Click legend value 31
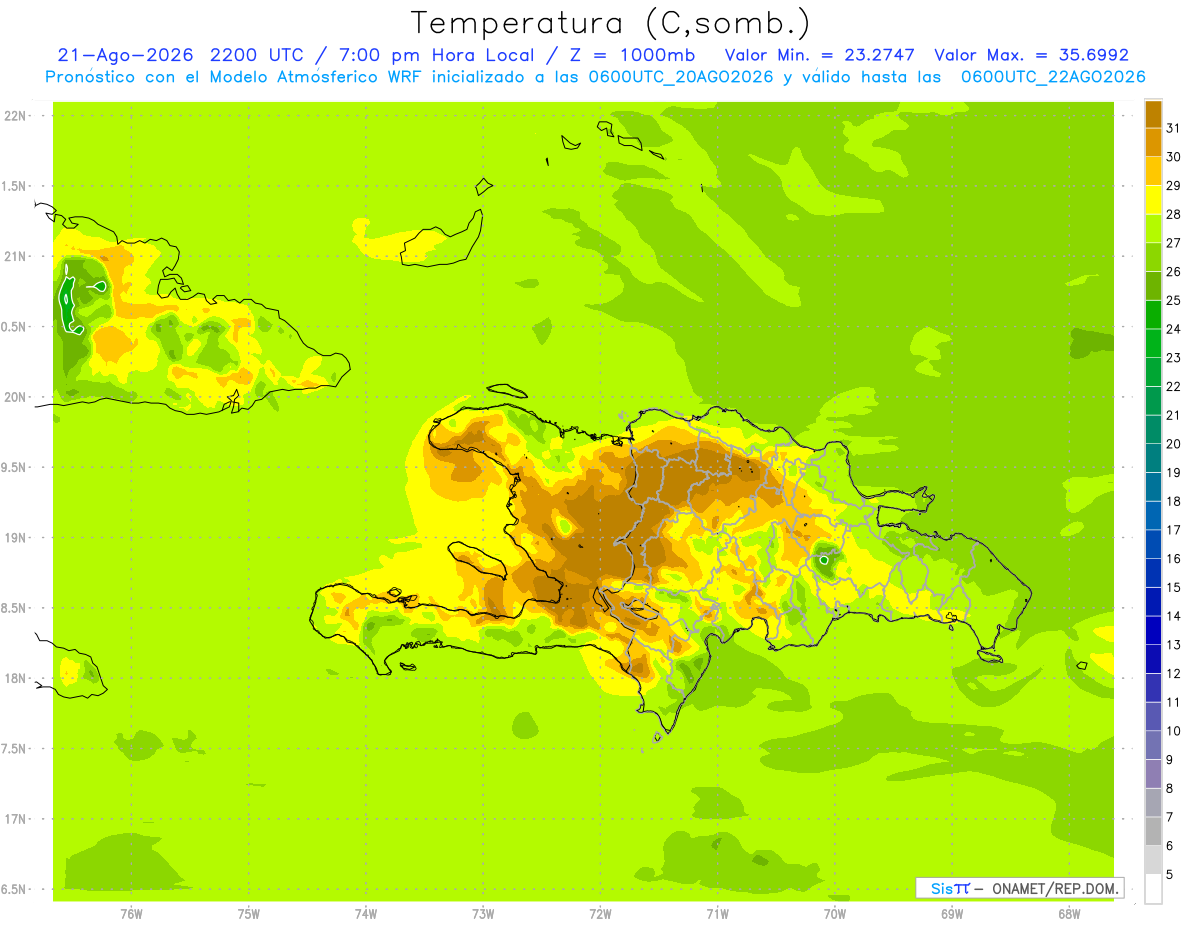 pyautogui.click(x=1174, y=128)
